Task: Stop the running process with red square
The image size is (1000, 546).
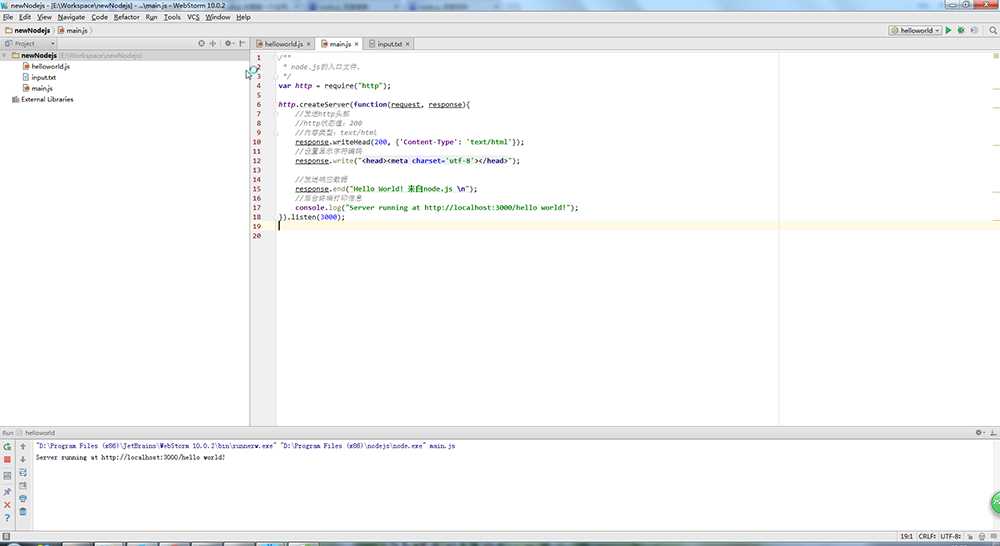Action: [x=7, y=459]
